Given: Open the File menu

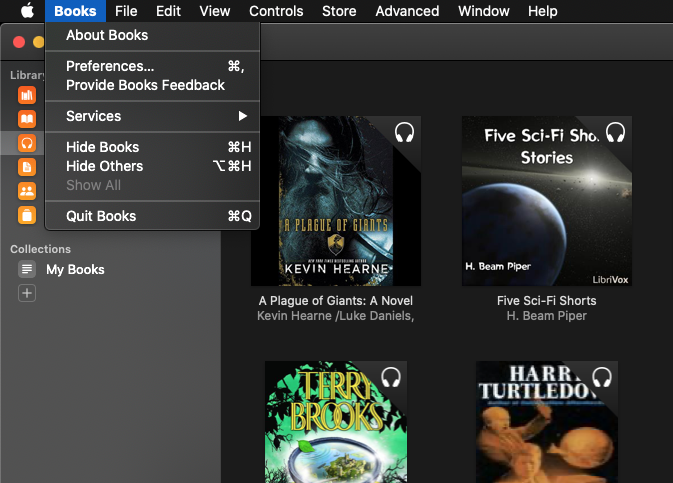Looking at the screenshot, I should pos(126,11).
